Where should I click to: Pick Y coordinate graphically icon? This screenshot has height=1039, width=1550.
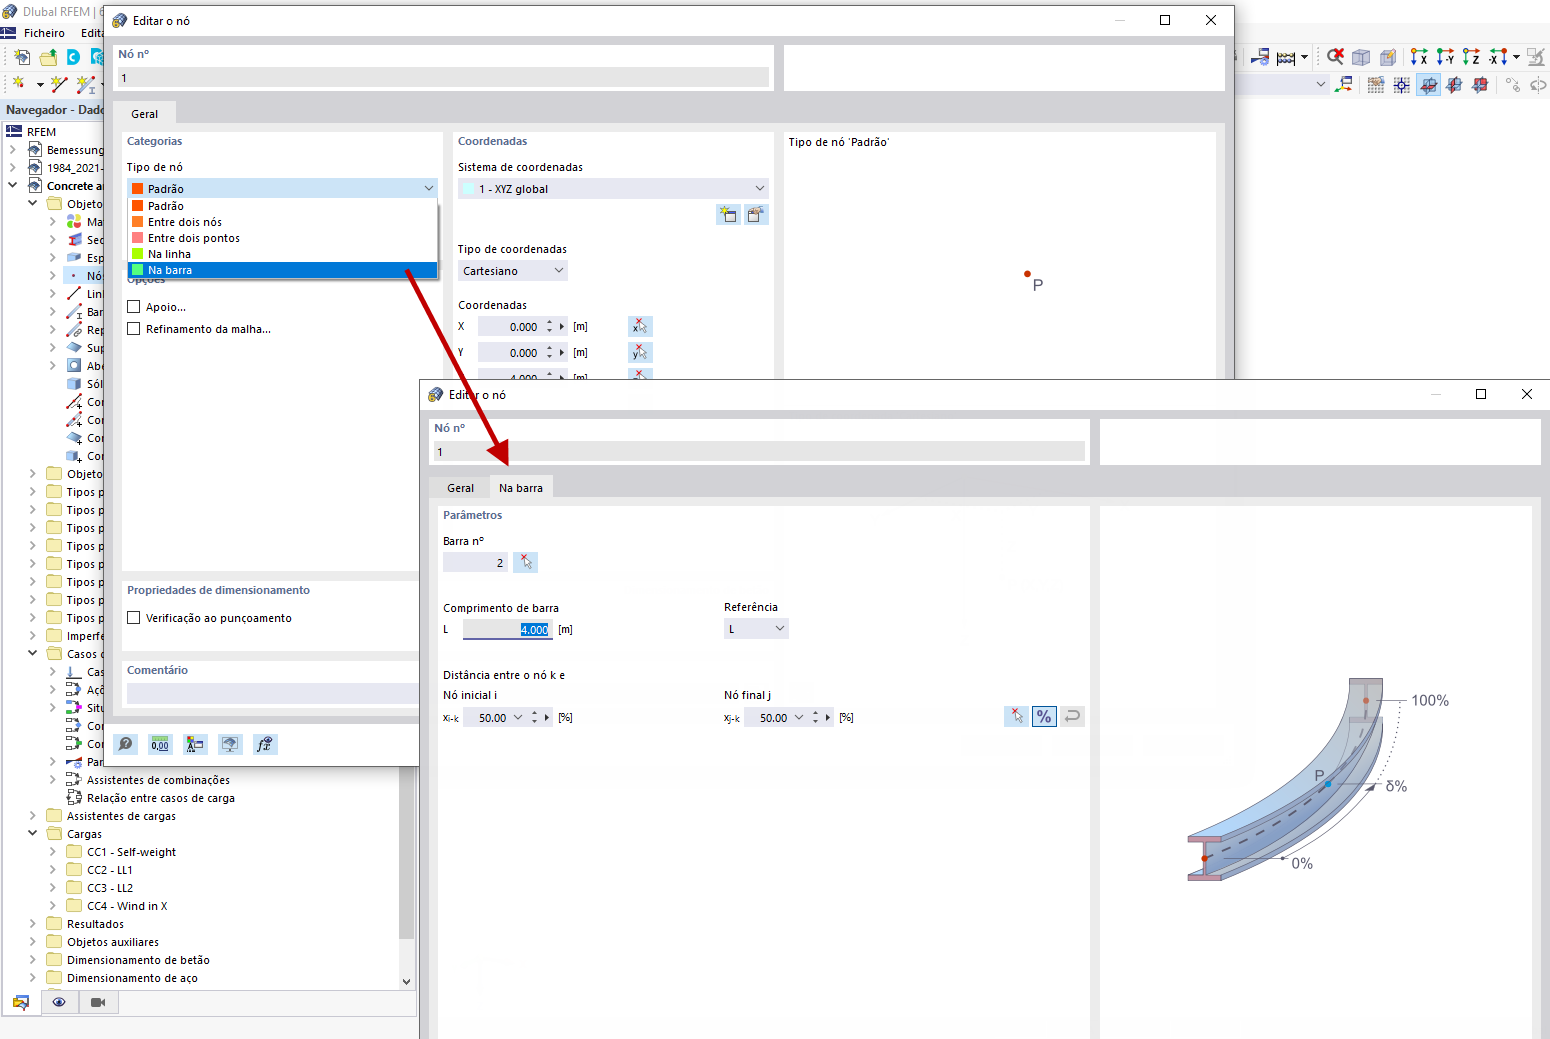(640, 352)
